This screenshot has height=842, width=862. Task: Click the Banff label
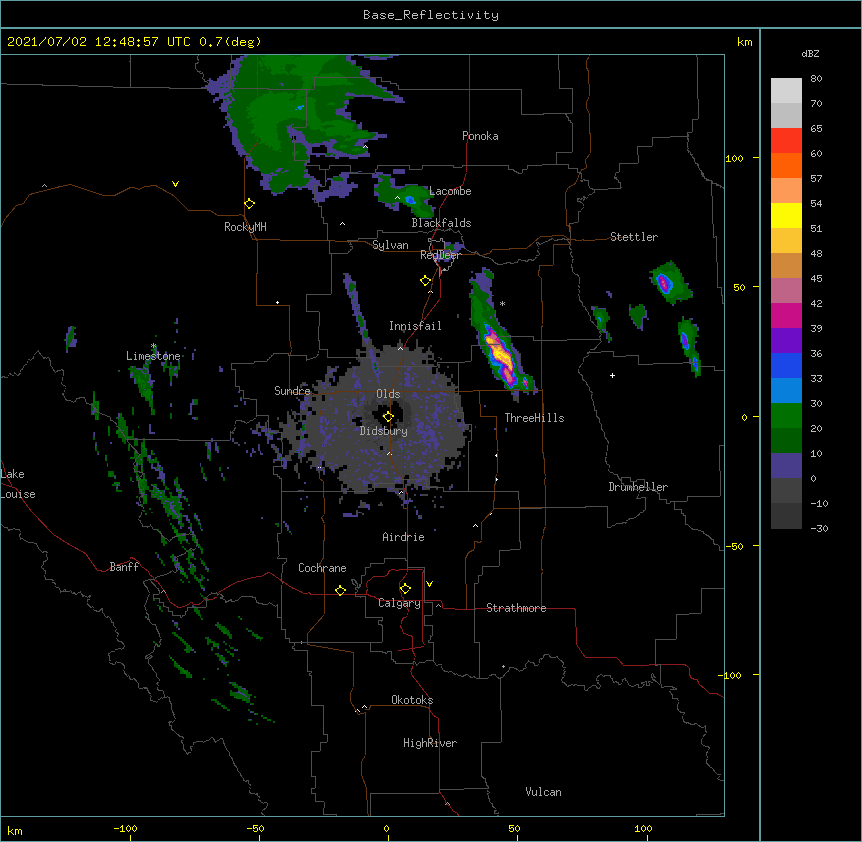124,567
